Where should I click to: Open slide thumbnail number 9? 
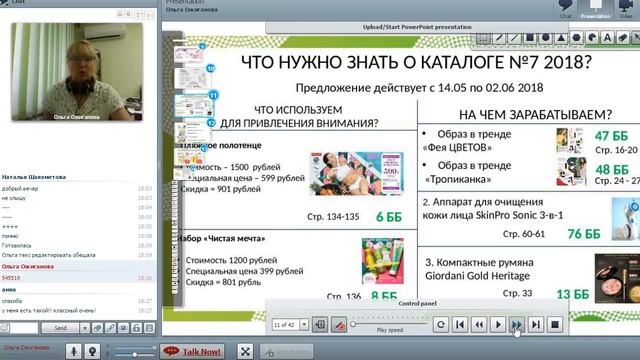pyautogui.click(x=189, y=55)
